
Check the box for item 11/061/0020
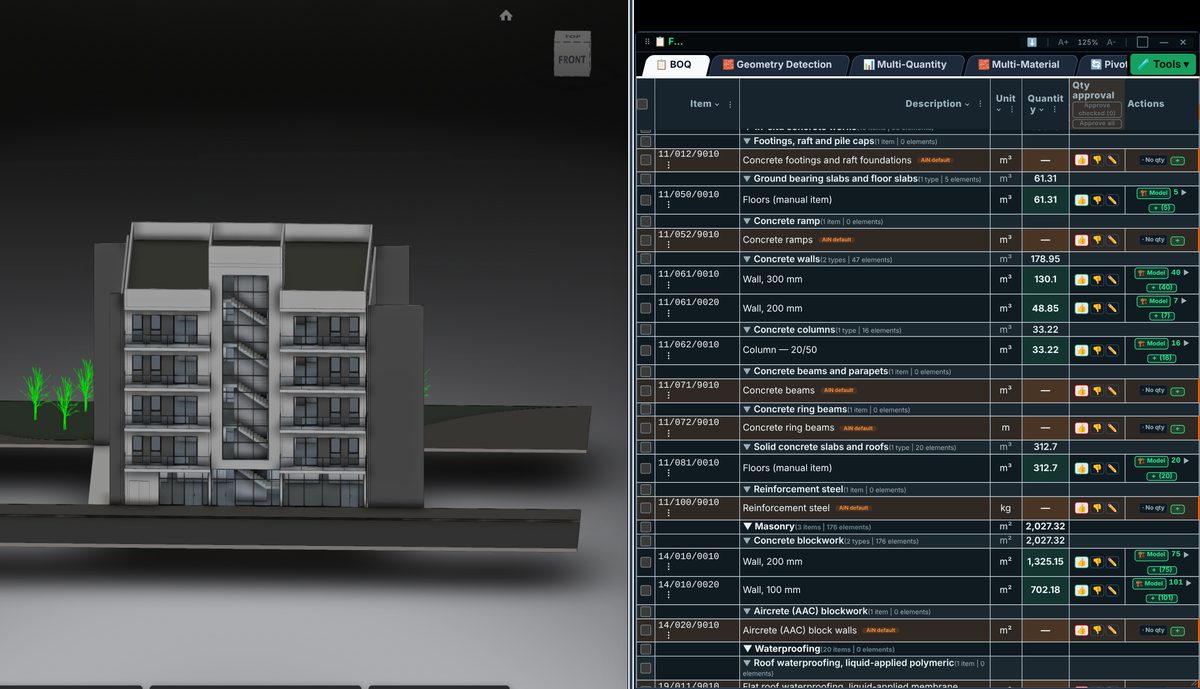pyautogui.click(x=645, y=309)
